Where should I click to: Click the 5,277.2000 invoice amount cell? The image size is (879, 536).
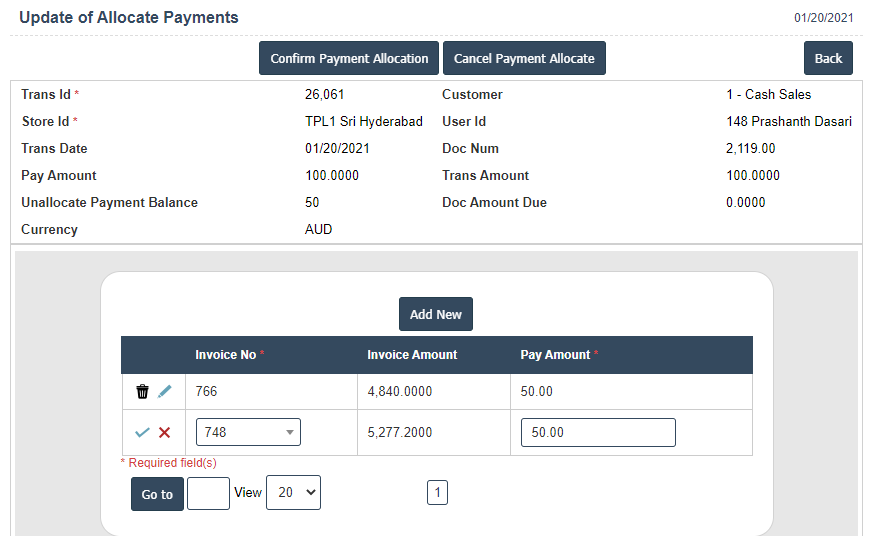point(400,433)
